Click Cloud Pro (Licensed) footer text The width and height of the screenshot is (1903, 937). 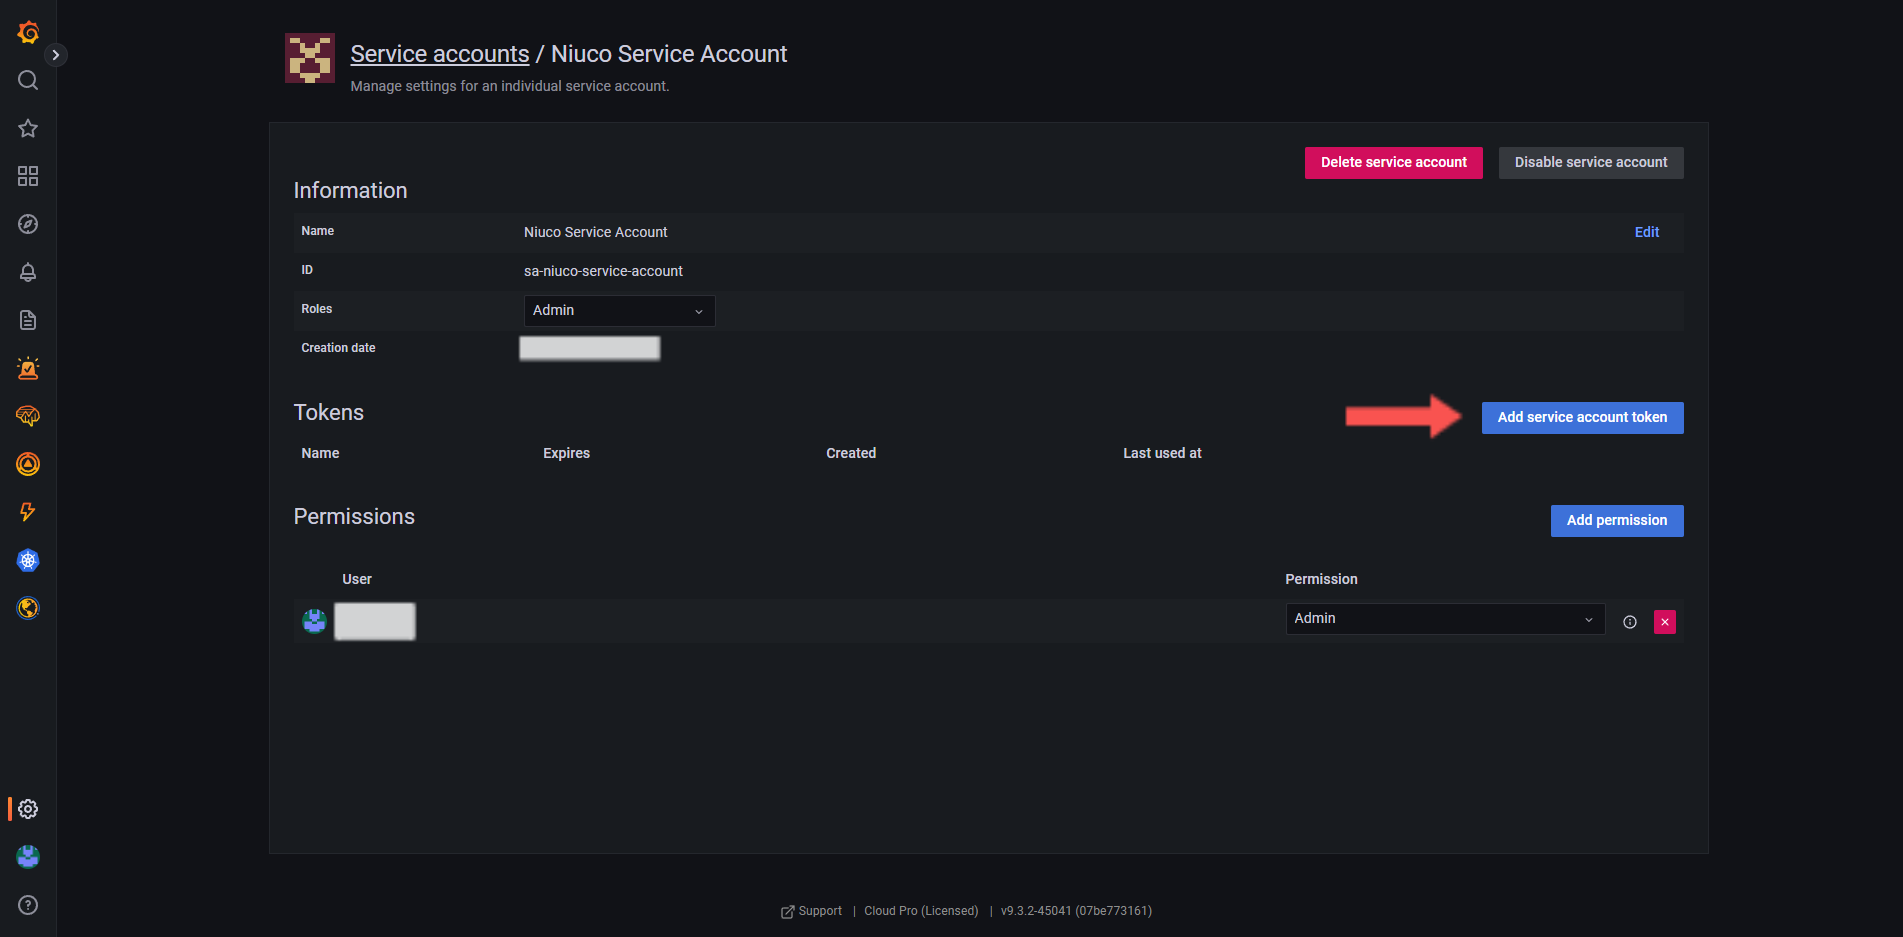[921, 911]
